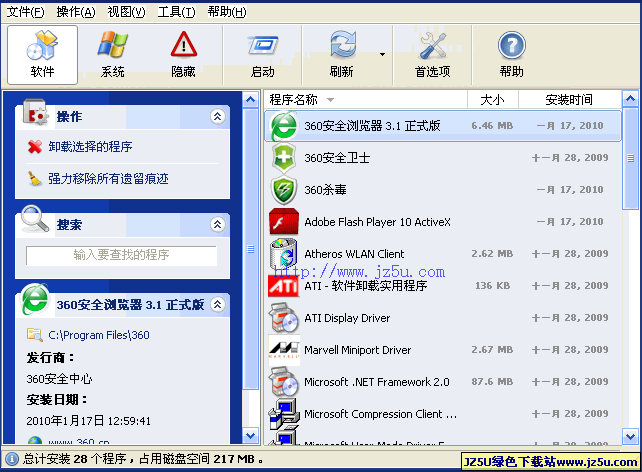The height and width of the screenshot is (472, 642).
Task: Click the size value 136 KB
Action: tap(492, 286)
